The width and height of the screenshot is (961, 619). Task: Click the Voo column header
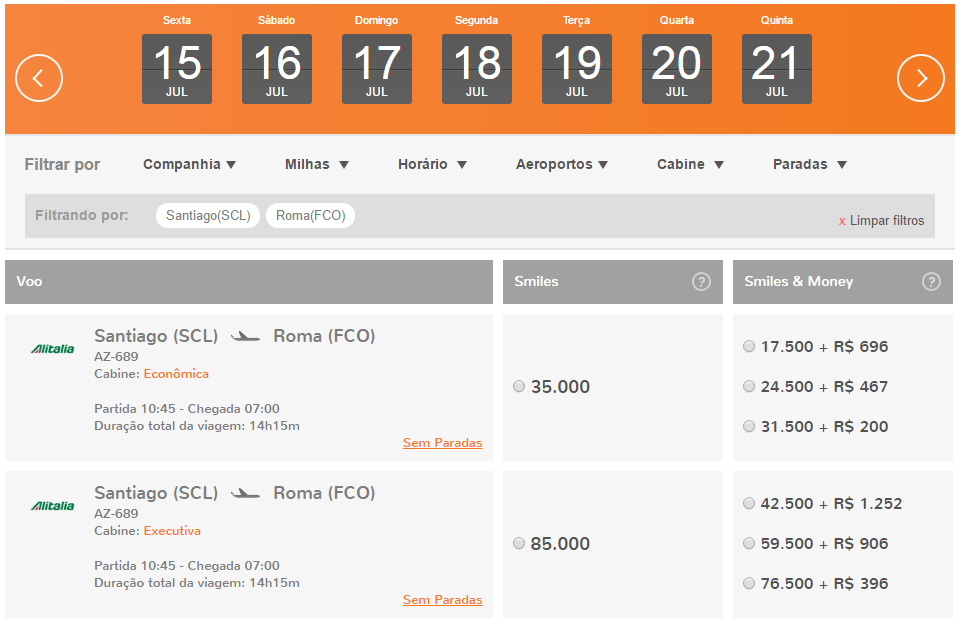[x=249, y=281]
